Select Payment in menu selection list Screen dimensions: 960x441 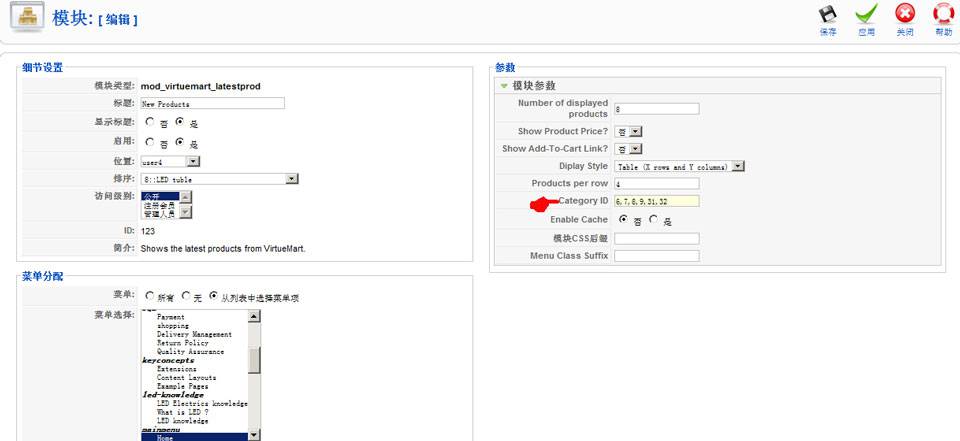click(170, 317)
